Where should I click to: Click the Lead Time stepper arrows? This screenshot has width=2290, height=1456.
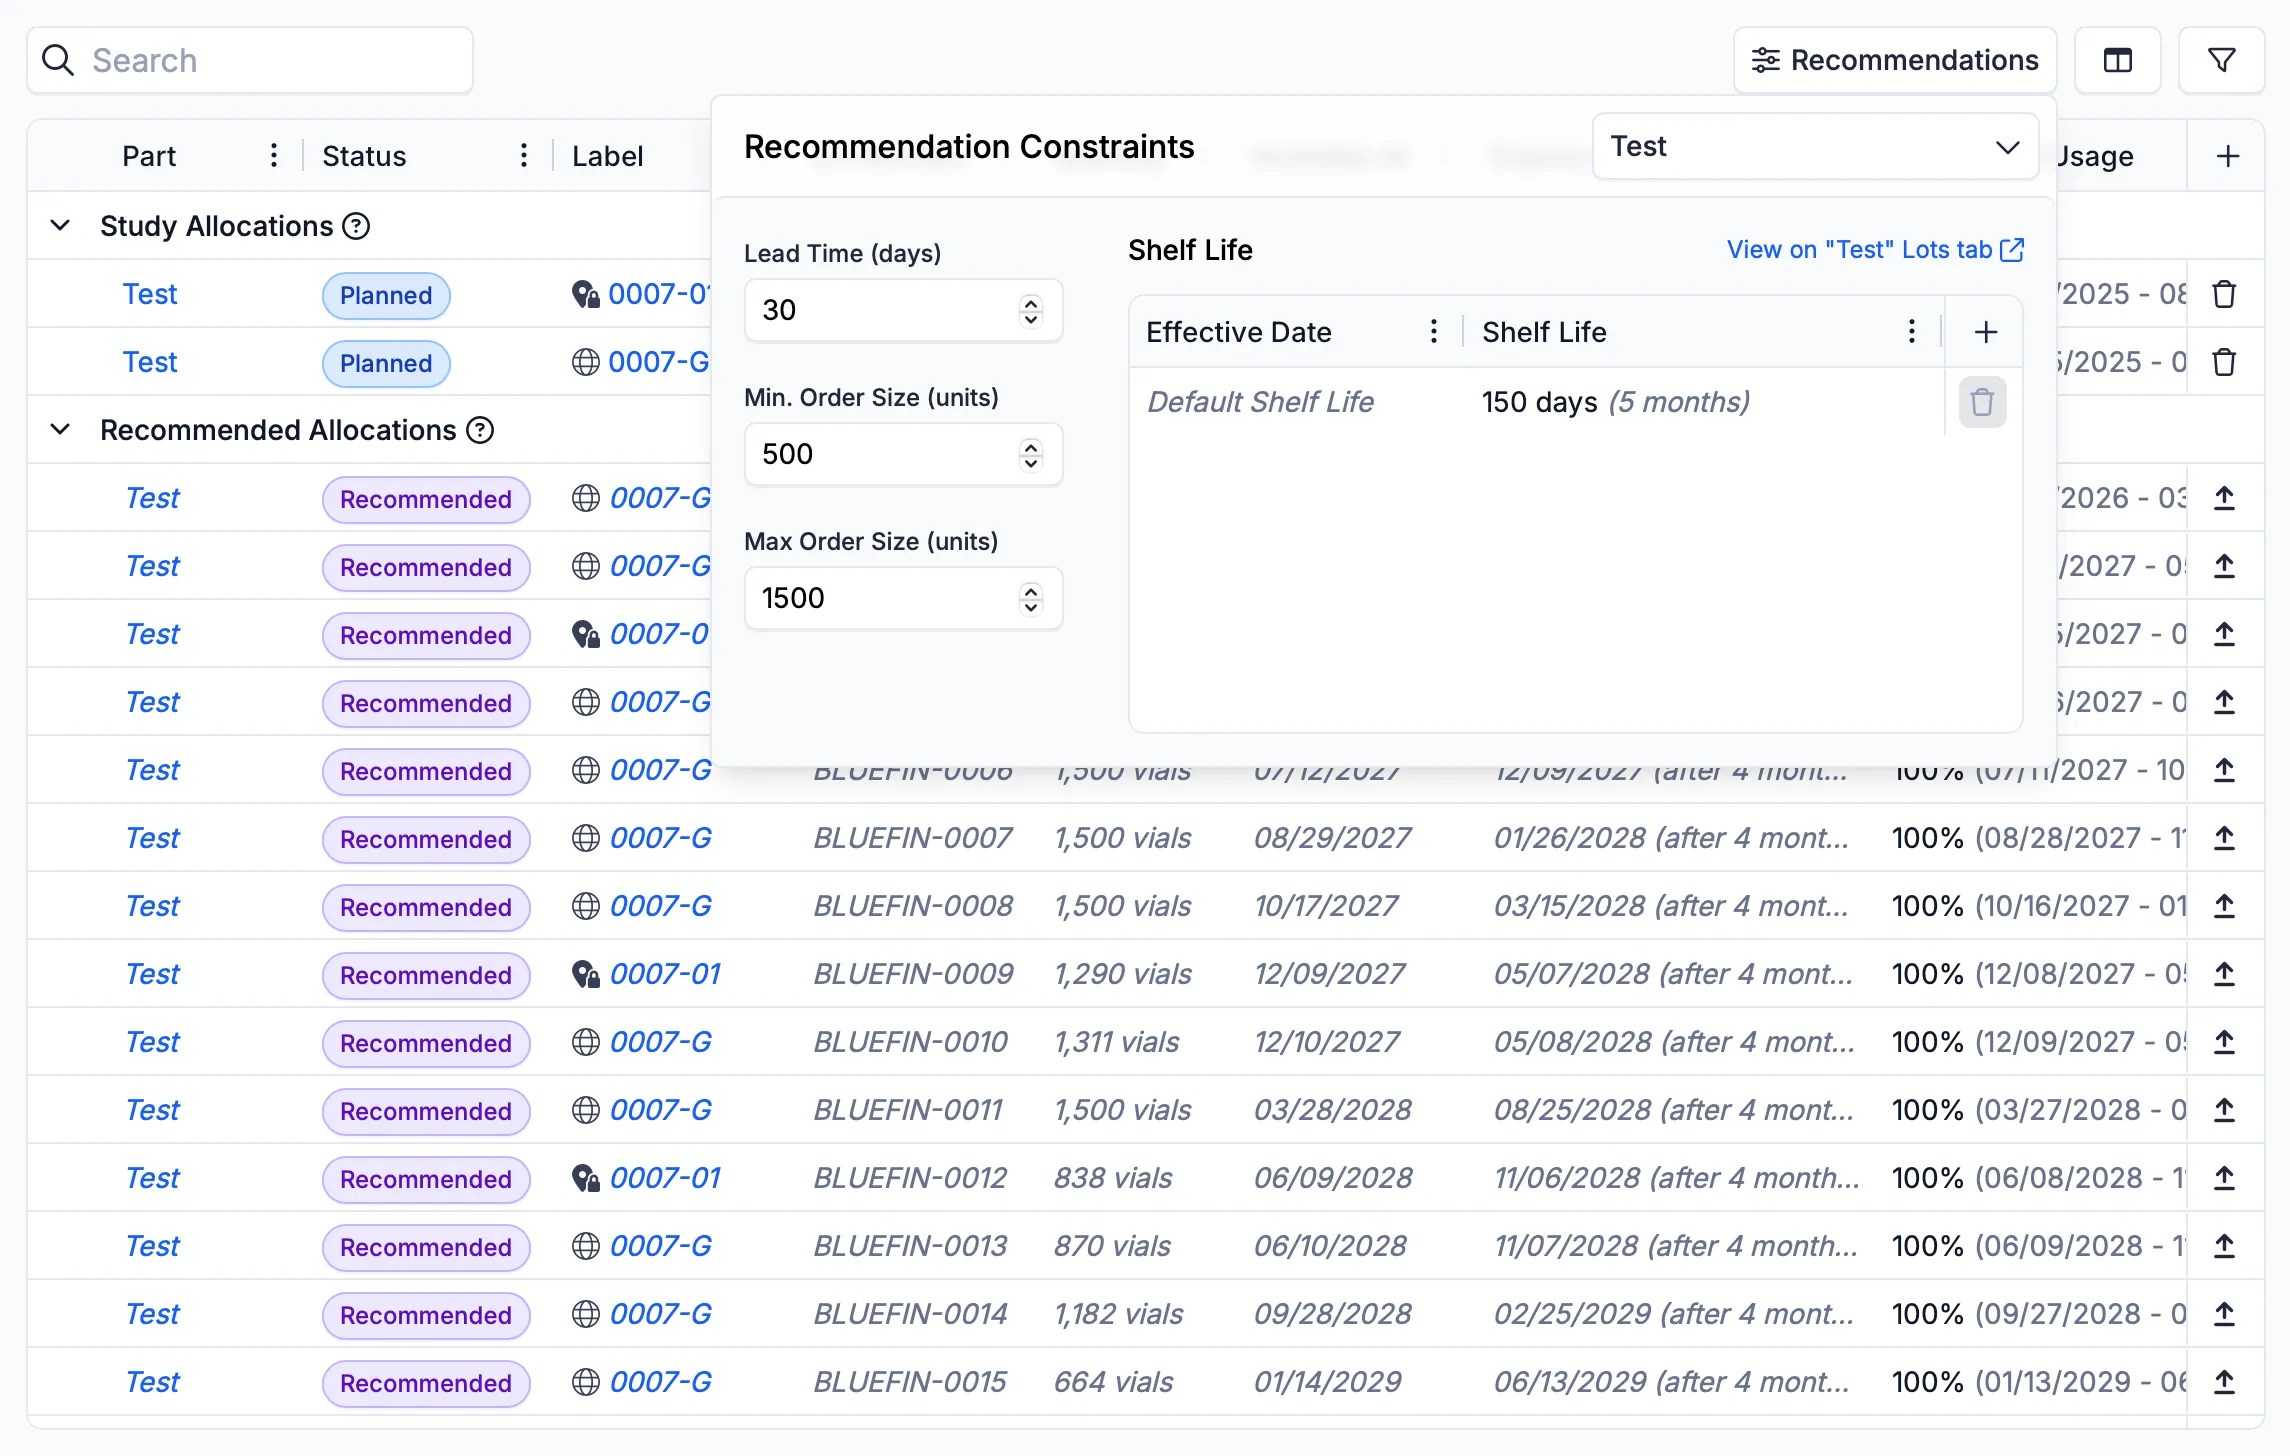1030,310
